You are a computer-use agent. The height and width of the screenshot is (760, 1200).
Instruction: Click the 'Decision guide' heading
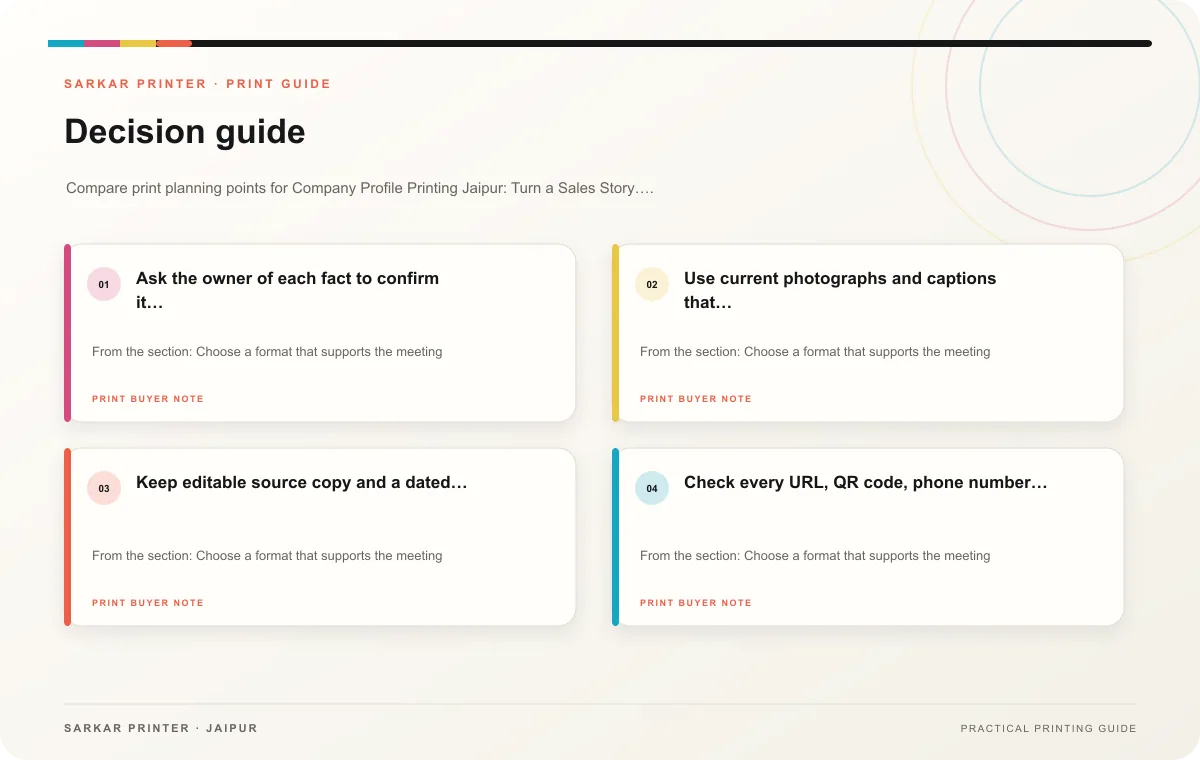(185, 132)
